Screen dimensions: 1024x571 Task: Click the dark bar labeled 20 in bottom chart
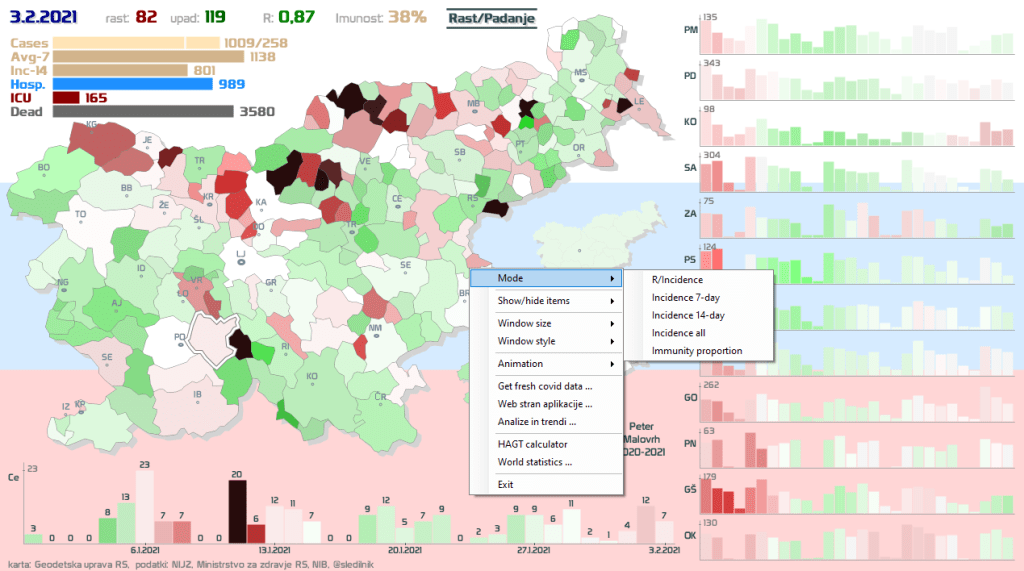237,512
